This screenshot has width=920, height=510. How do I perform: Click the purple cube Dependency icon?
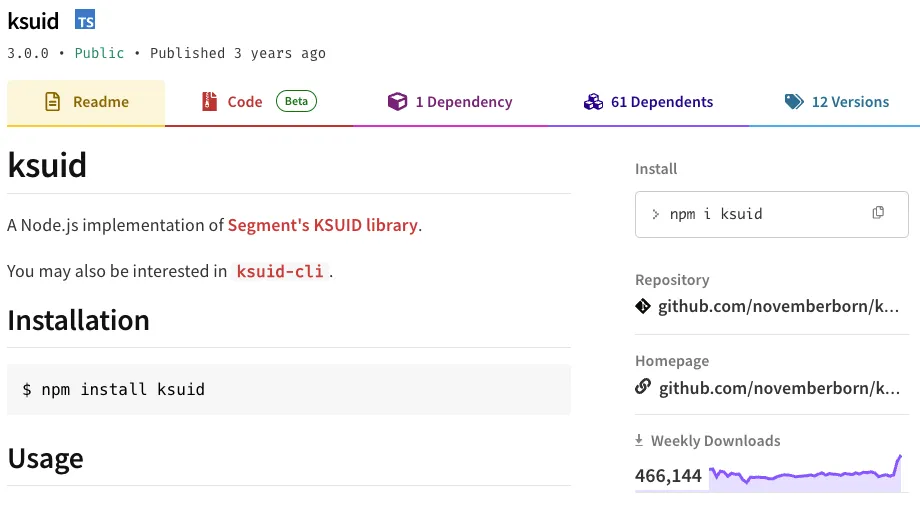[x=397, y=102]
